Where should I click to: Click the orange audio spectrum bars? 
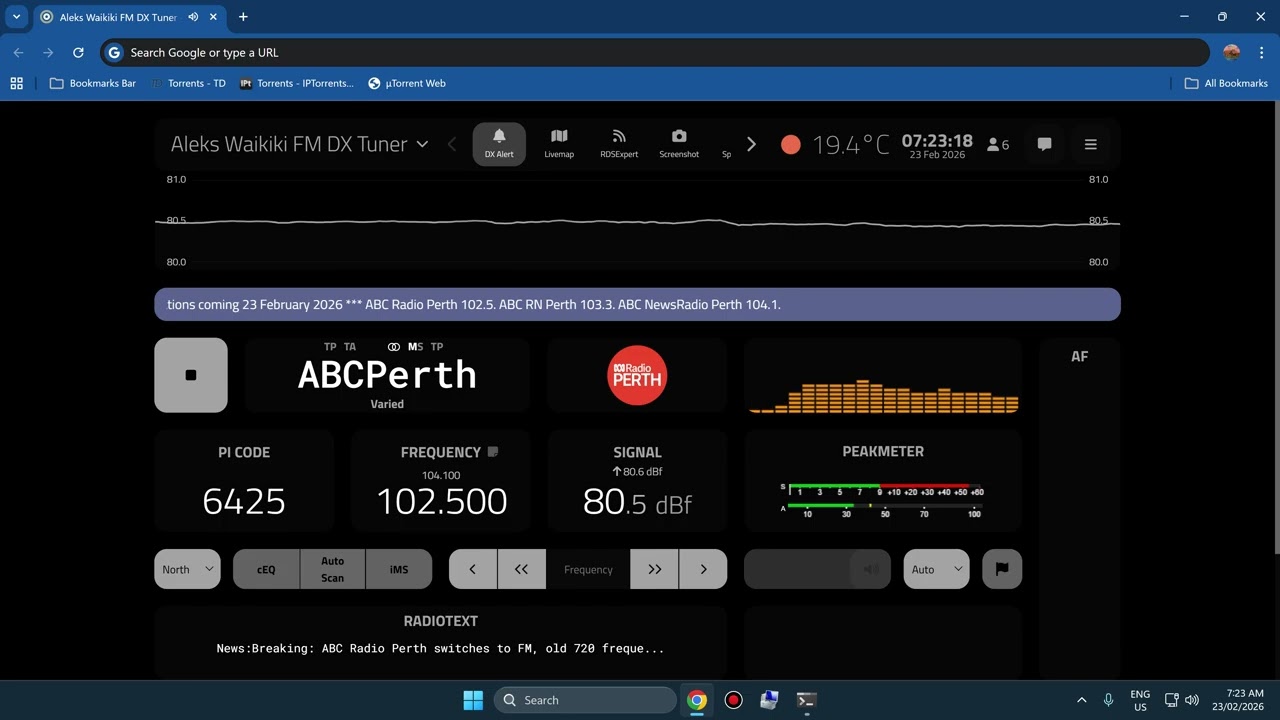point(884,396)
